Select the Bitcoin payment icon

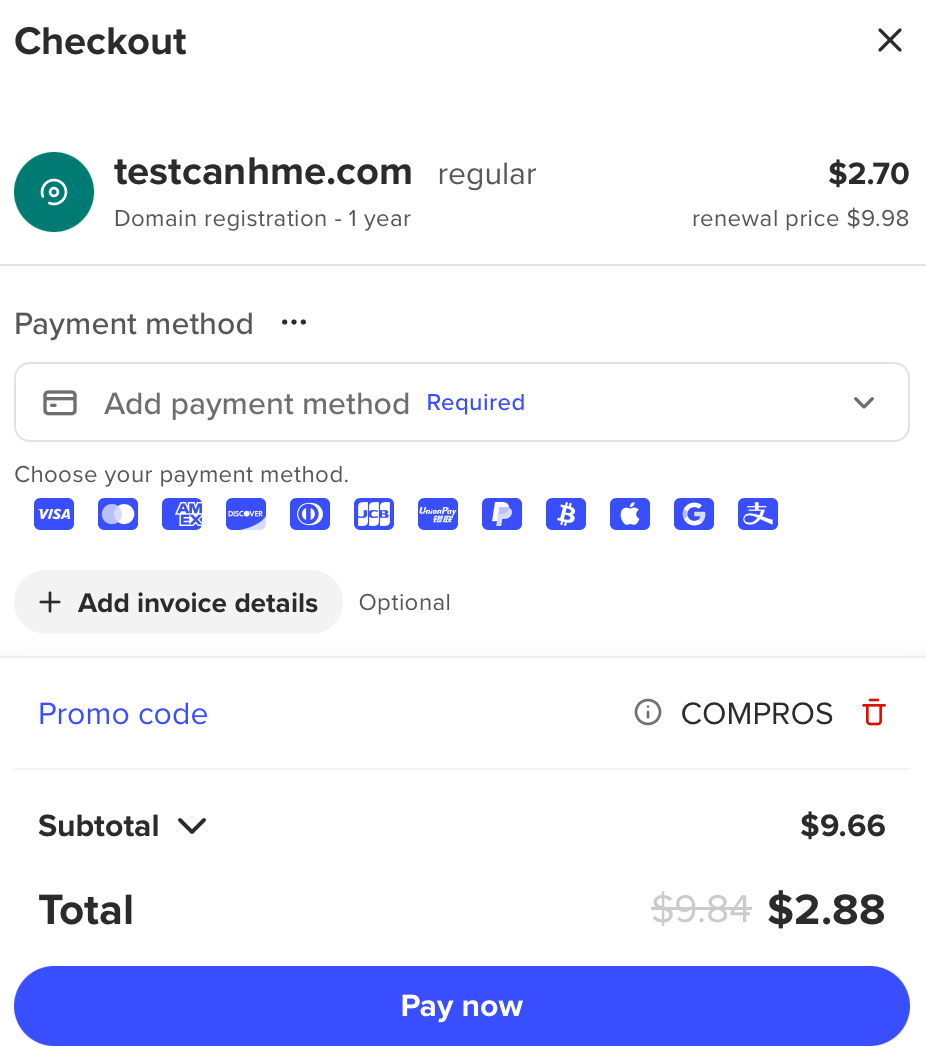pyautogui.click(x=566, y=514)
